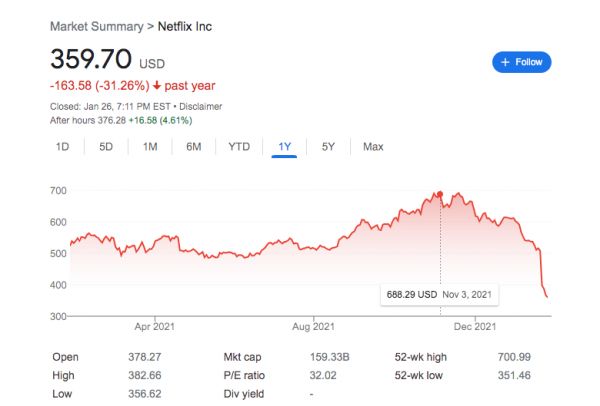Click the Dec 2021 axis label
Image resolution: width=600 pixels, height=406 pixels.
pos(473,326)
